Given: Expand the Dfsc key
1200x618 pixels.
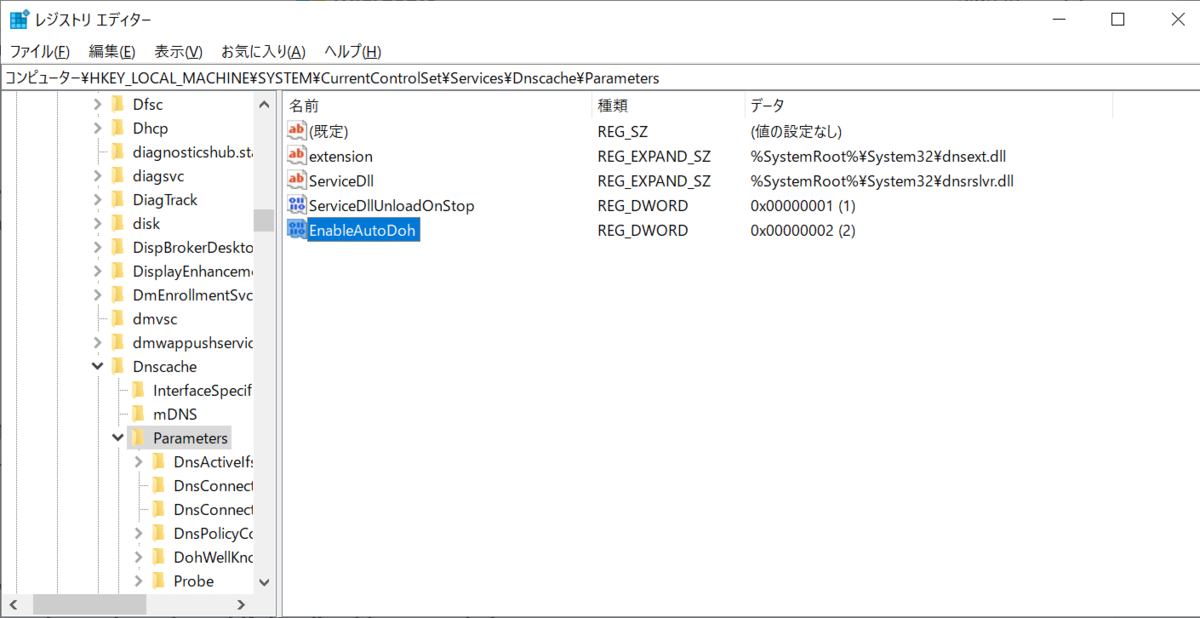Looking at the screenshot, I should pos(97,104).
